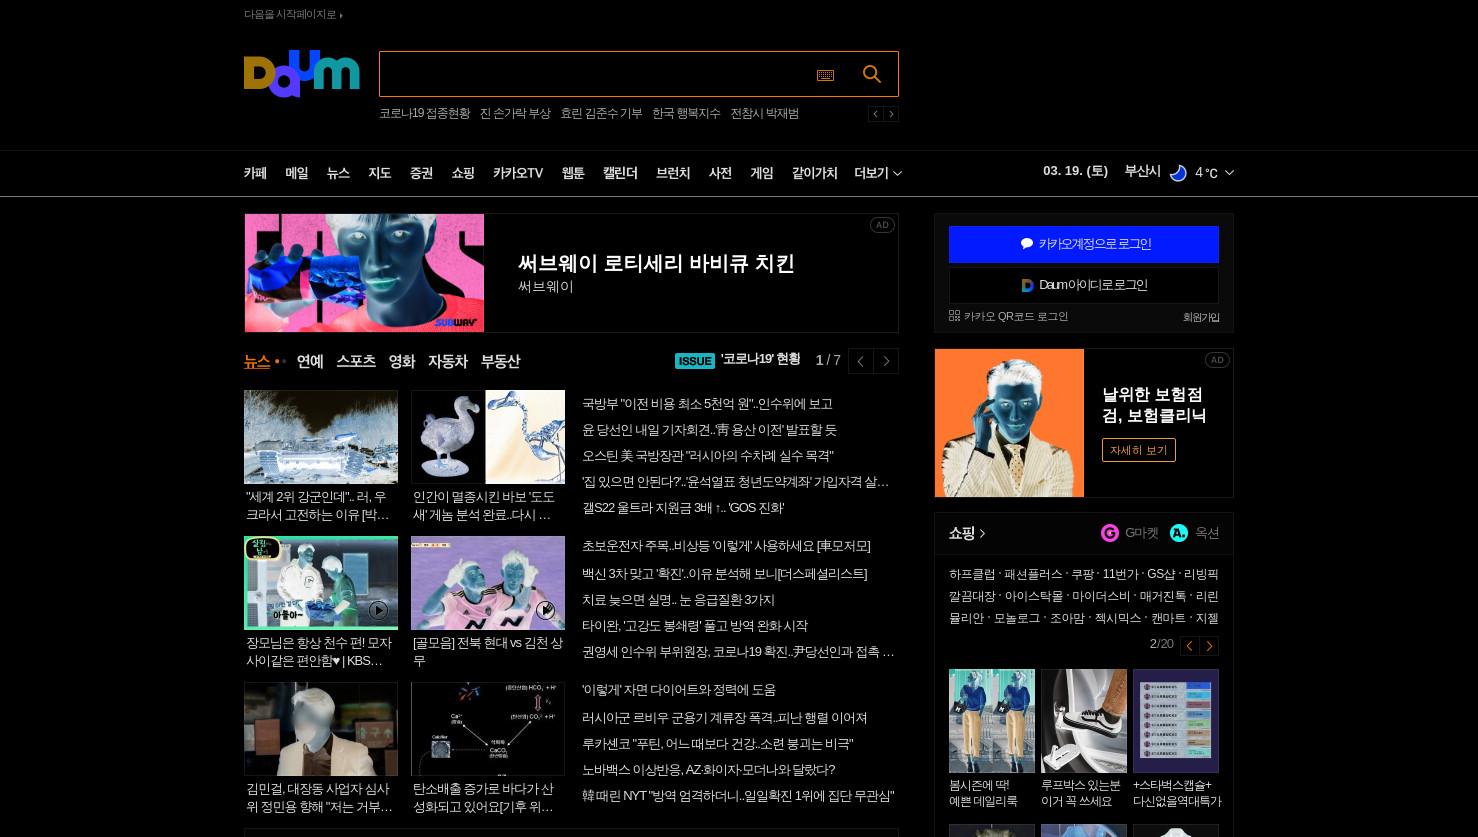The height and width of the screenshot is (837, 1478).
Task: Click the 코로나19 접종현황 trending term
Action: click(424, 114)
